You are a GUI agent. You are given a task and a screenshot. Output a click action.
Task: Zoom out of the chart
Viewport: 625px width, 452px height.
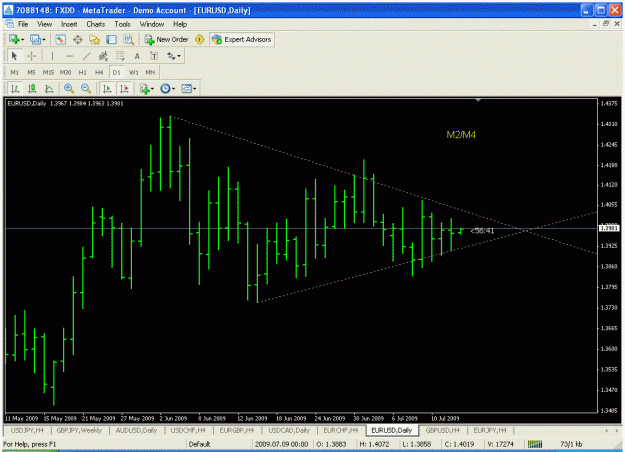[x=86, y=88]
